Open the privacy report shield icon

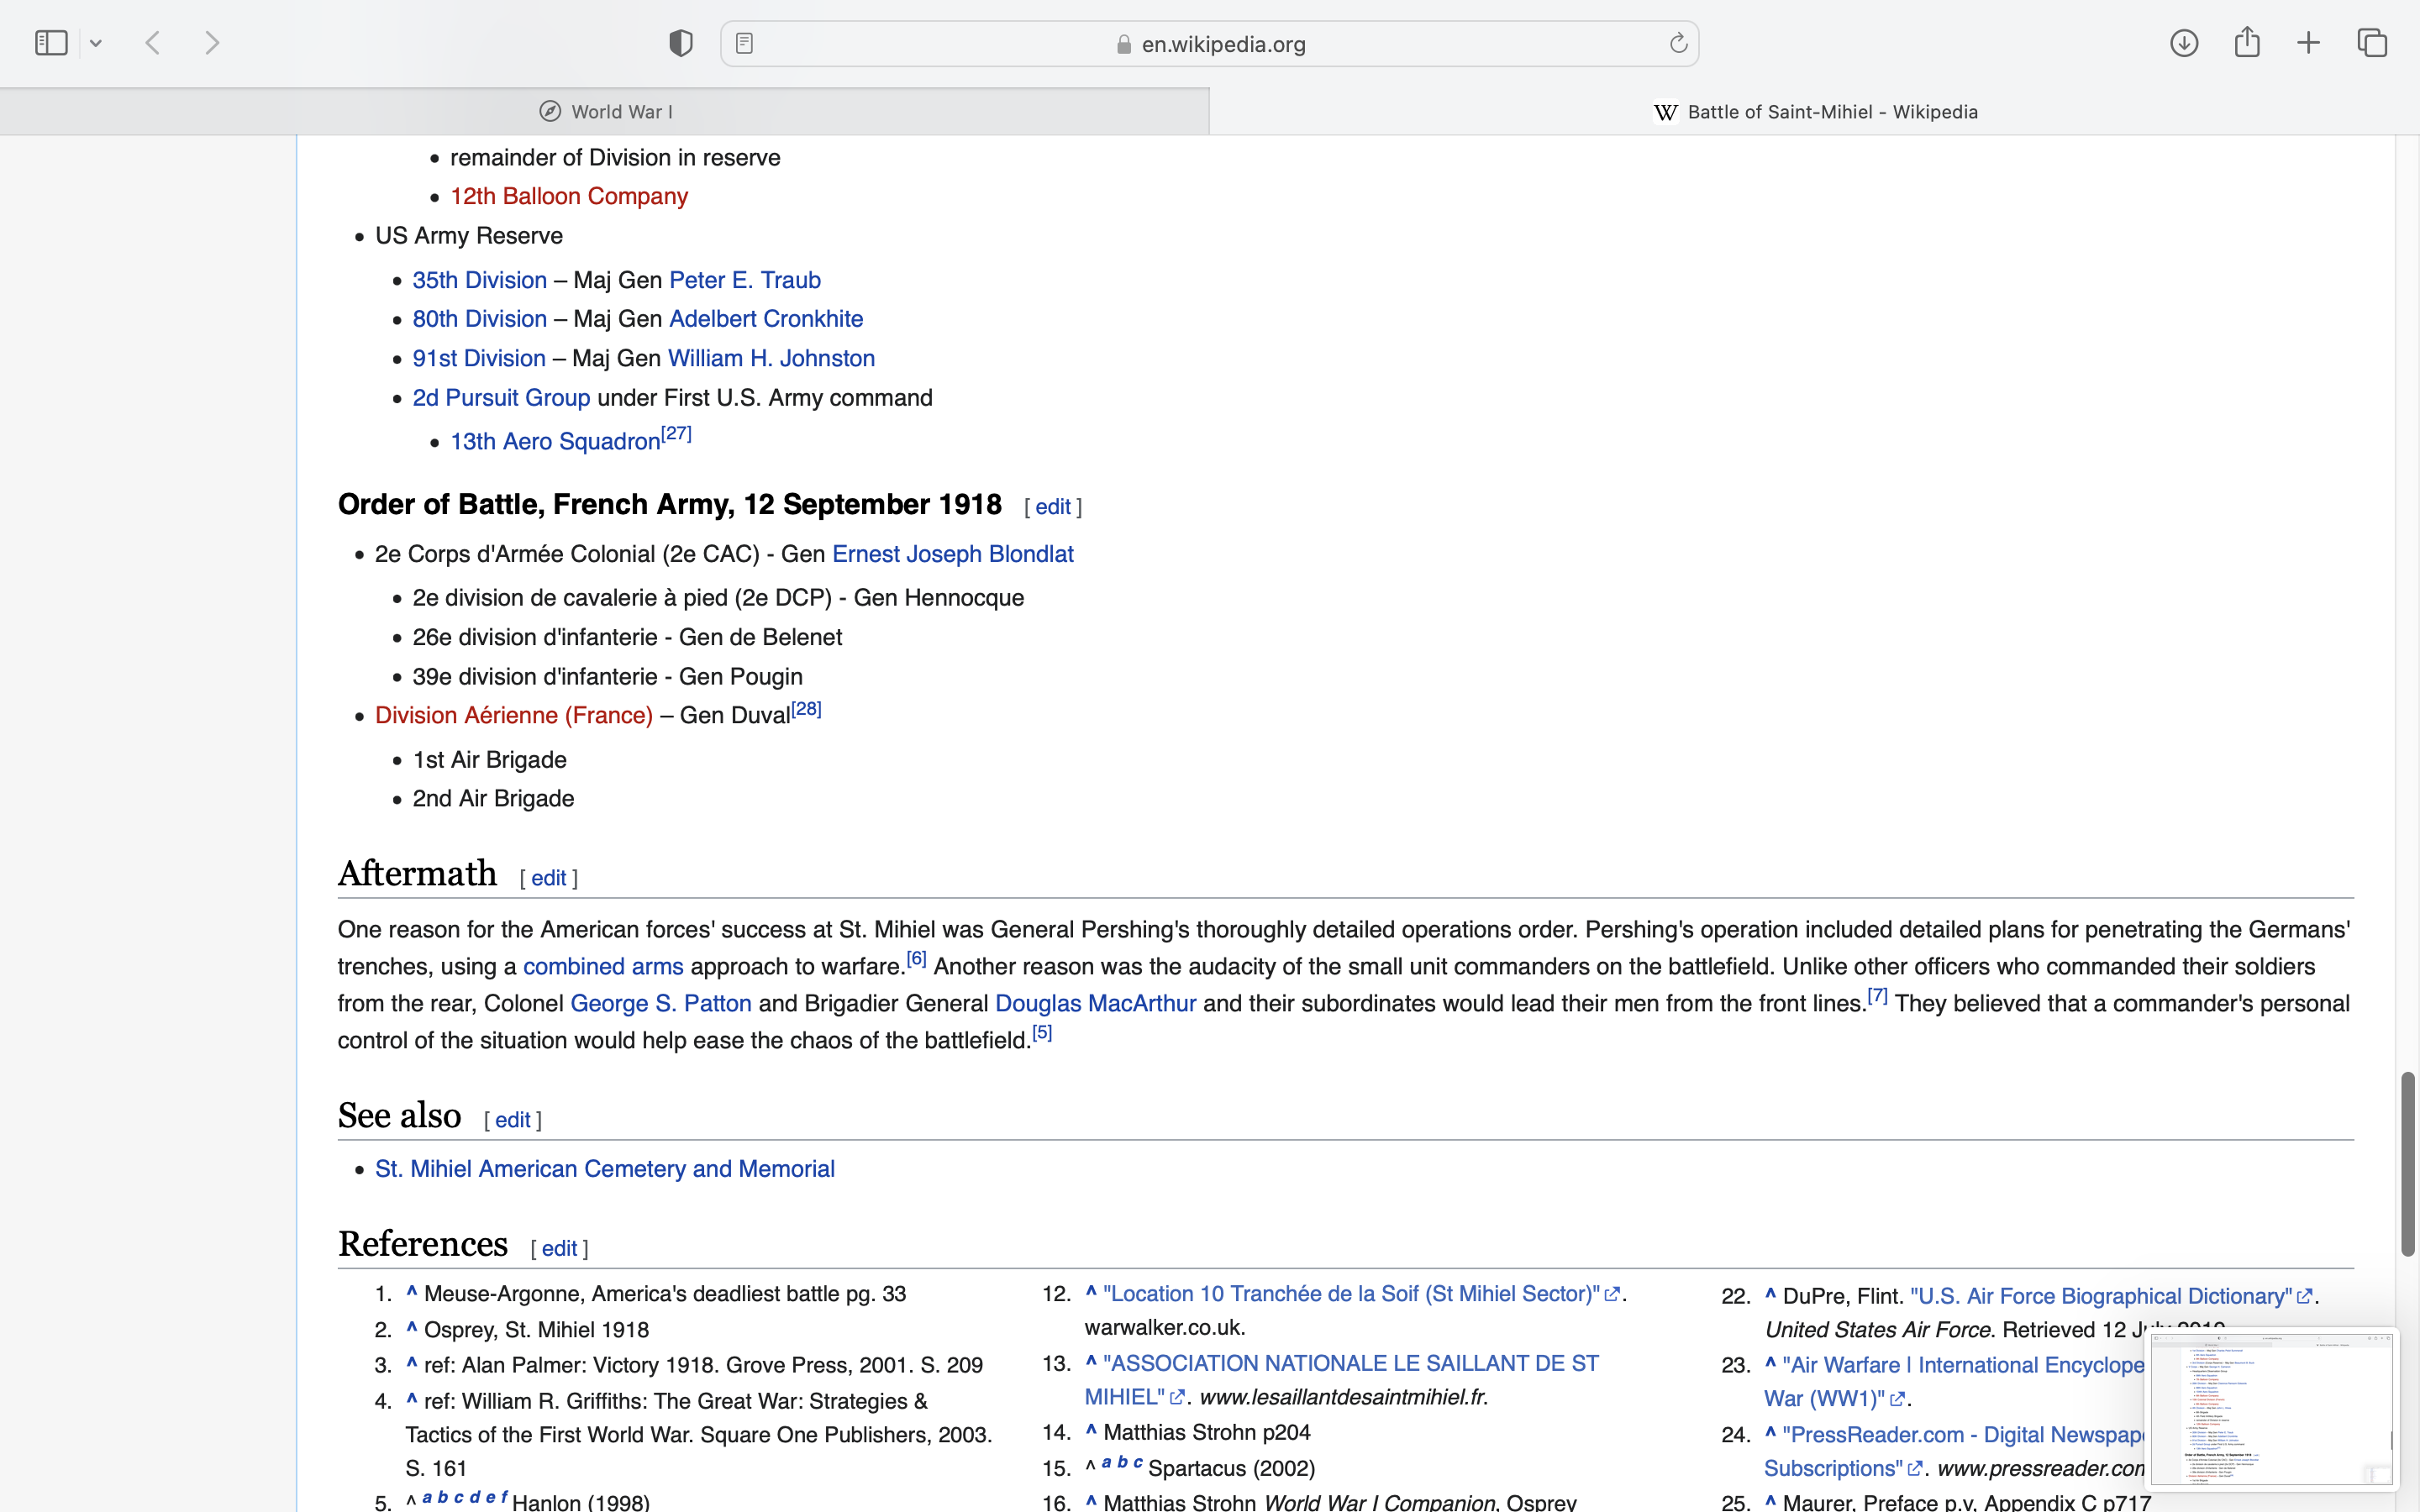(680, 43)
